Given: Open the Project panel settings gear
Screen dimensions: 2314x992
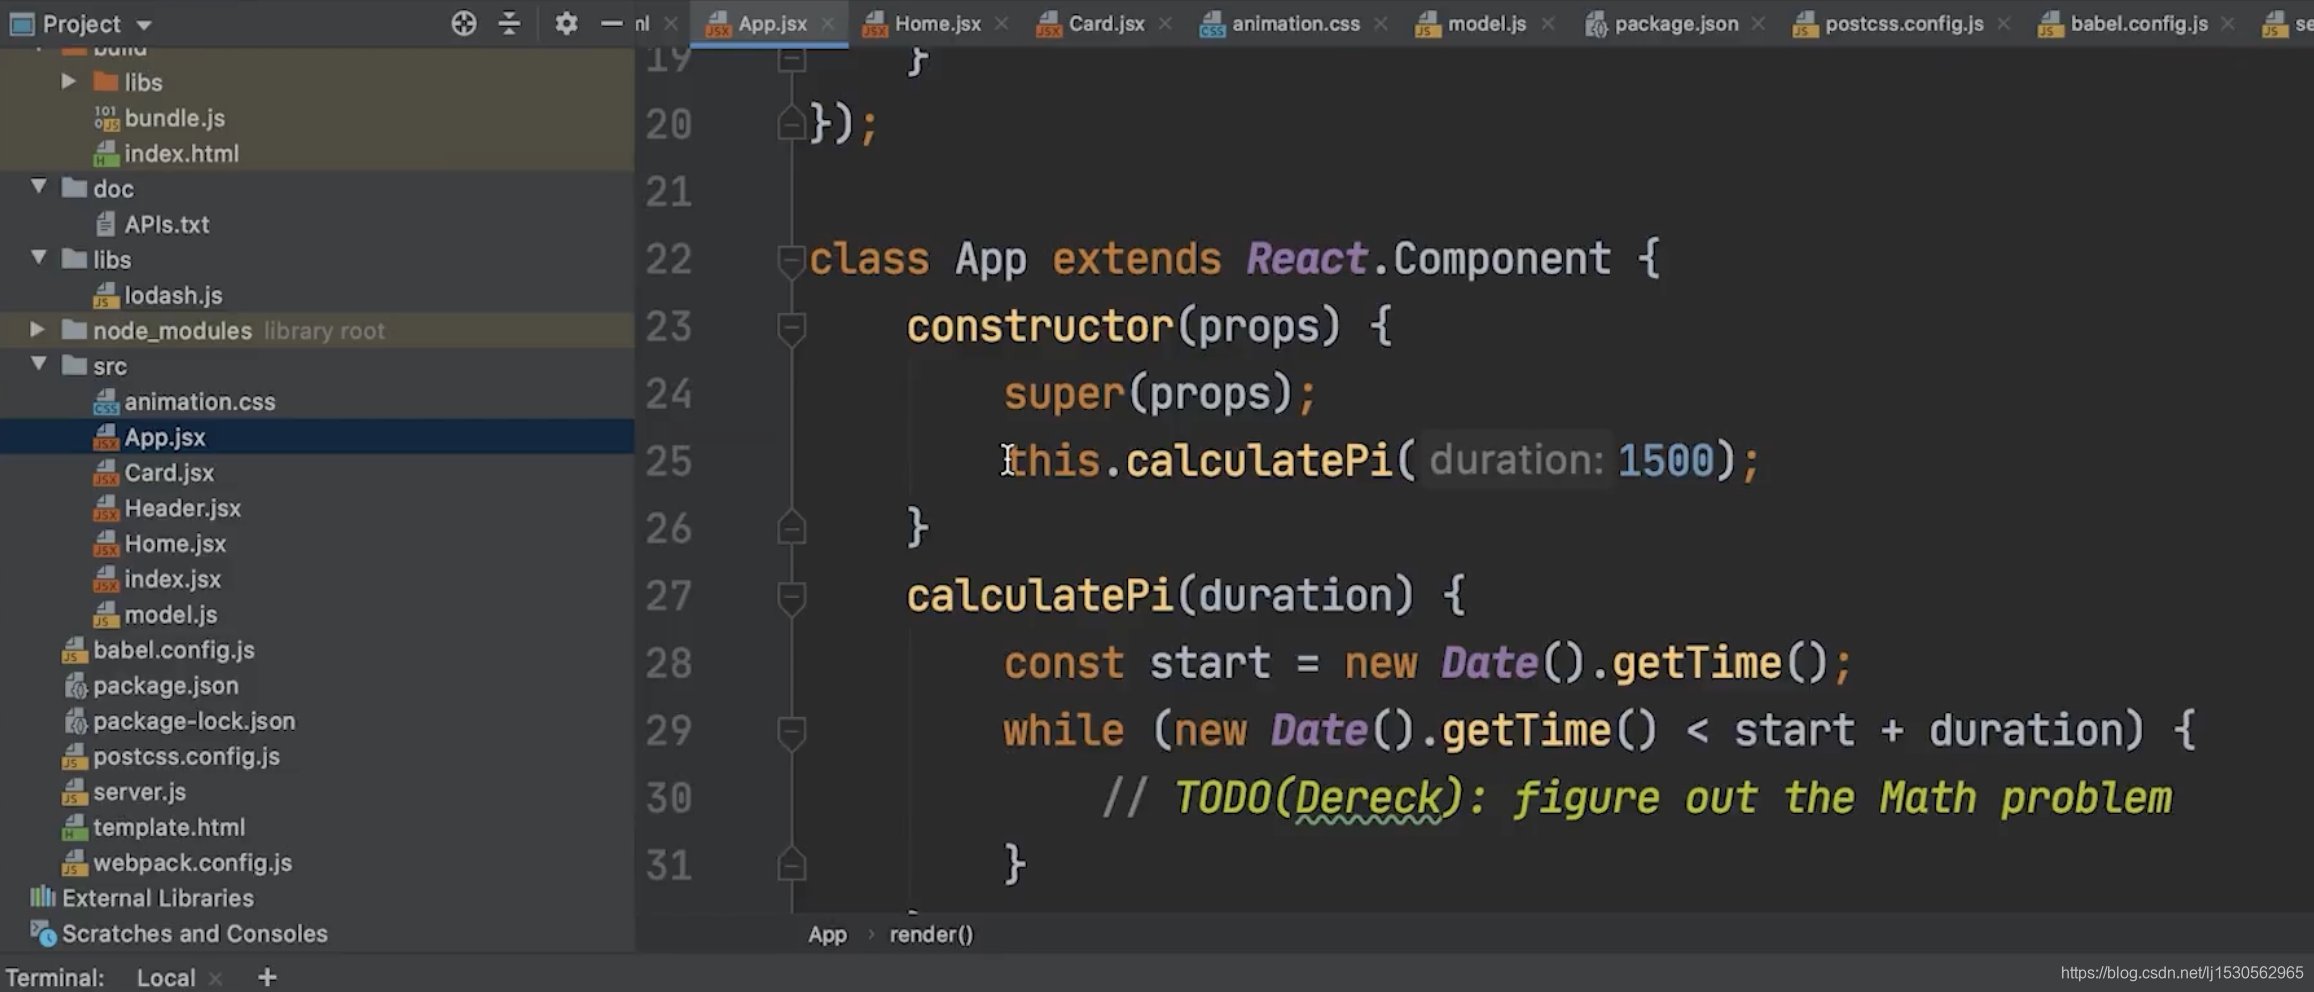Looking at the screenshot, I should point(566,23).
